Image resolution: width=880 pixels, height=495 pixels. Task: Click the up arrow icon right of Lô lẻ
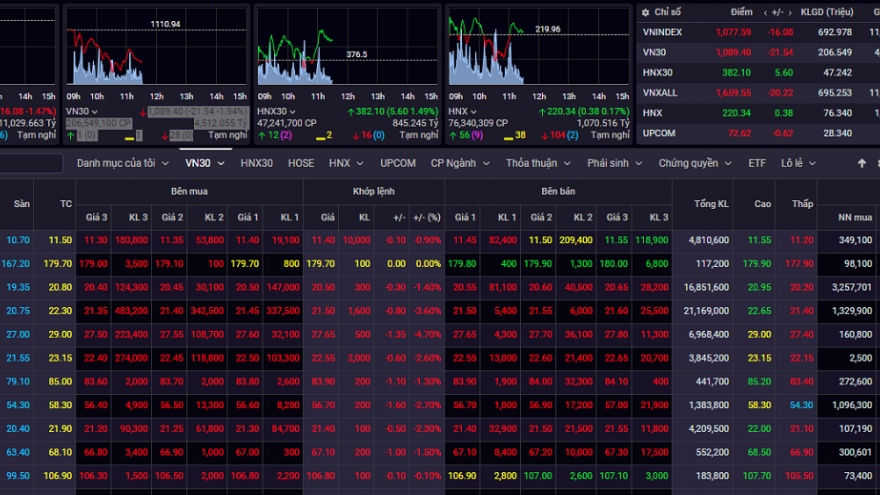point(862,163)
